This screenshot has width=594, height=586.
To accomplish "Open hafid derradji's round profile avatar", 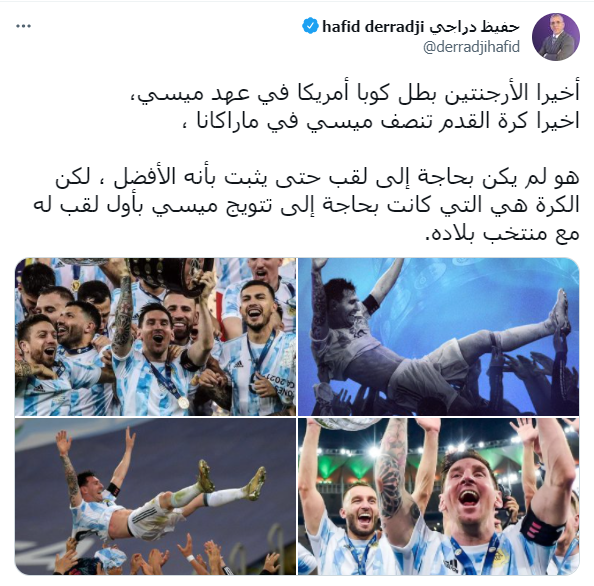I will (555, 36).
